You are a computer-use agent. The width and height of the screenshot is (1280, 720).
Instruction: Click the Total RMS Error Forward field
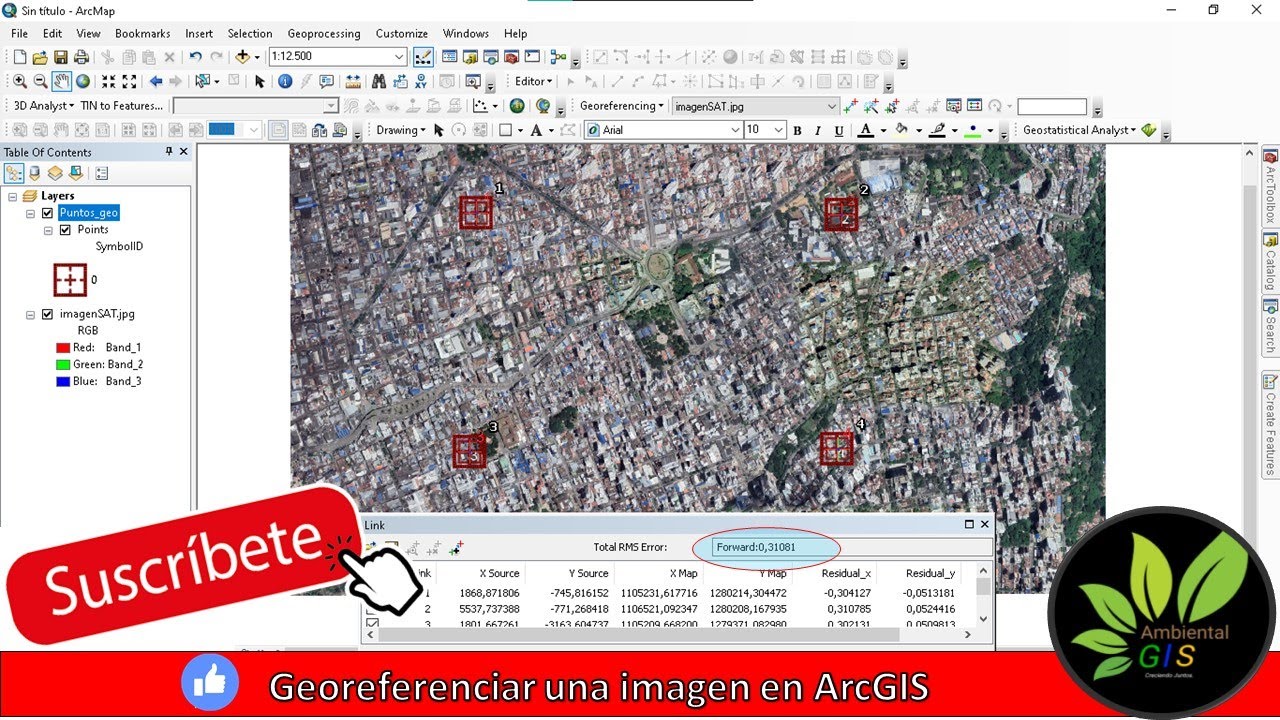pos(853,547)
